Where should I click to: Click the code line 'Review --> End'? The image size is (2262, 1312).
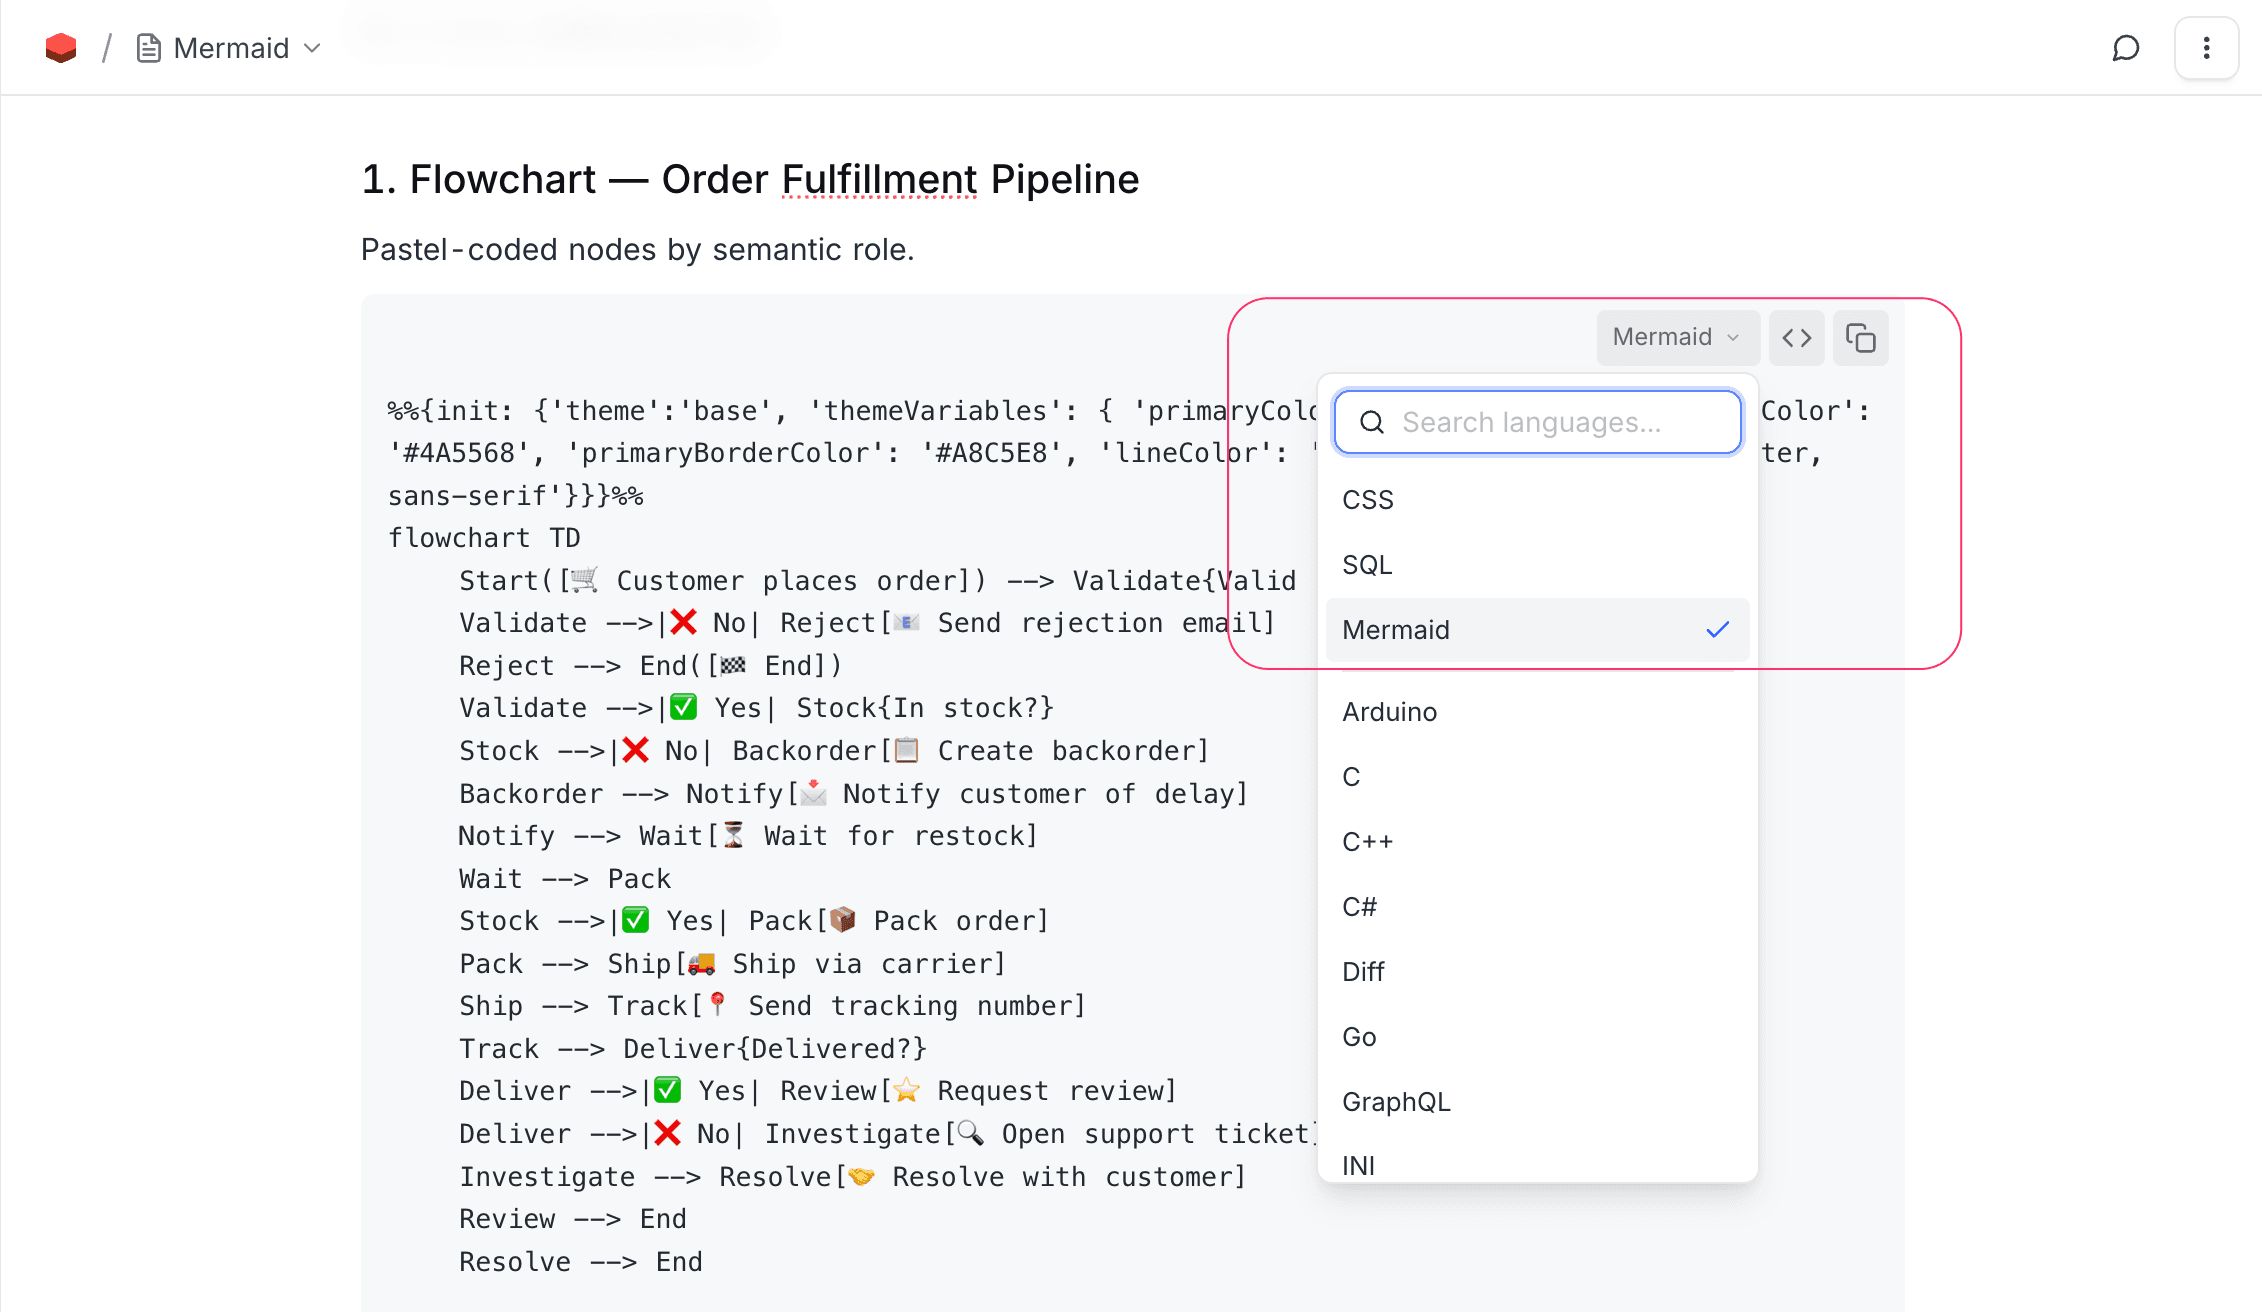pos(573,1219)
